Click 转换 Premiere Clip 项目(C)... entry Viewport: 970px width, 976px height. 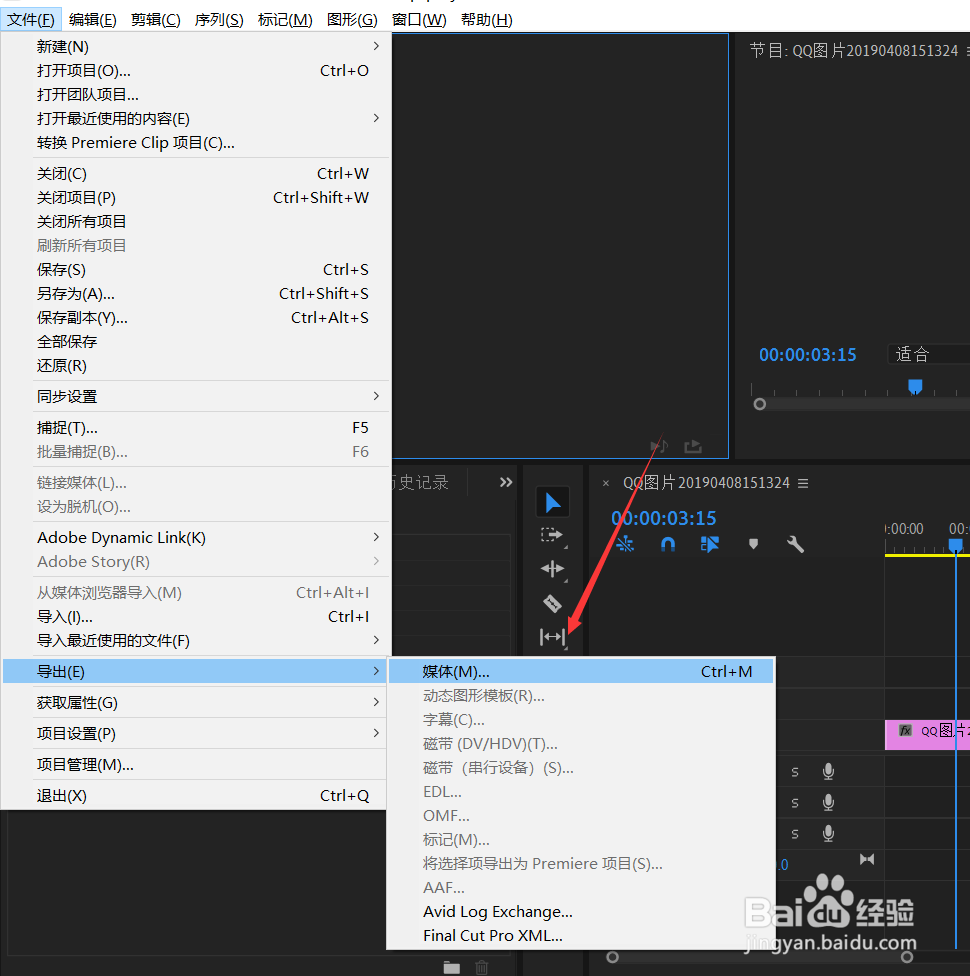(196, 143)
